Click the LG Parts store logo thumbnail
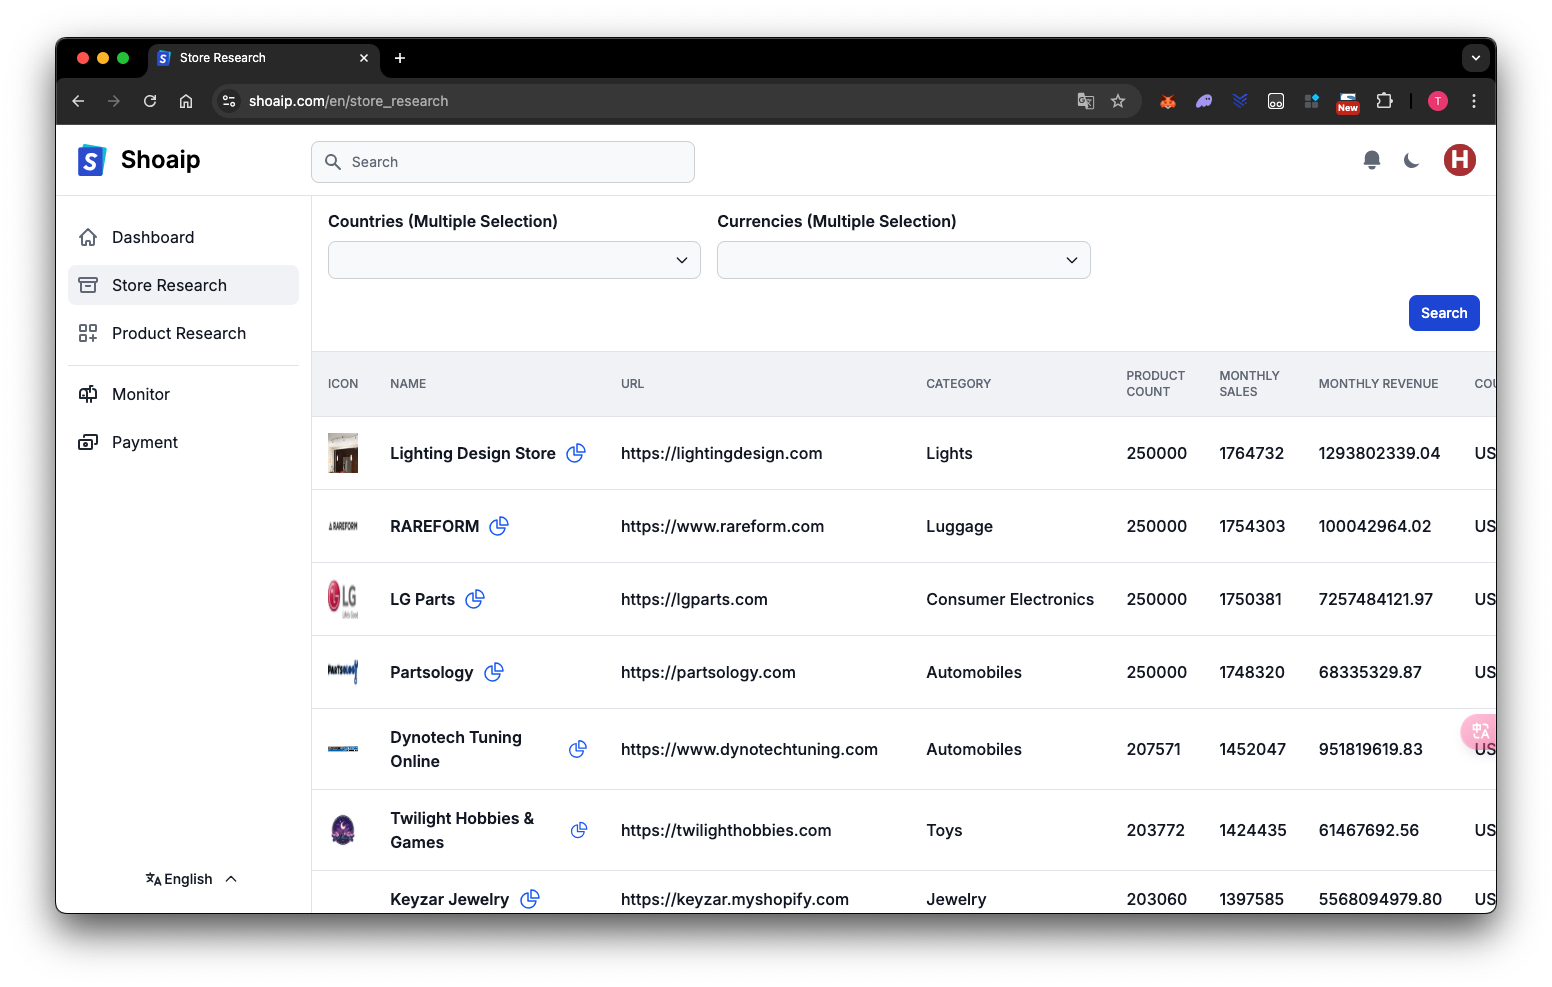 [x=343, y=599]
